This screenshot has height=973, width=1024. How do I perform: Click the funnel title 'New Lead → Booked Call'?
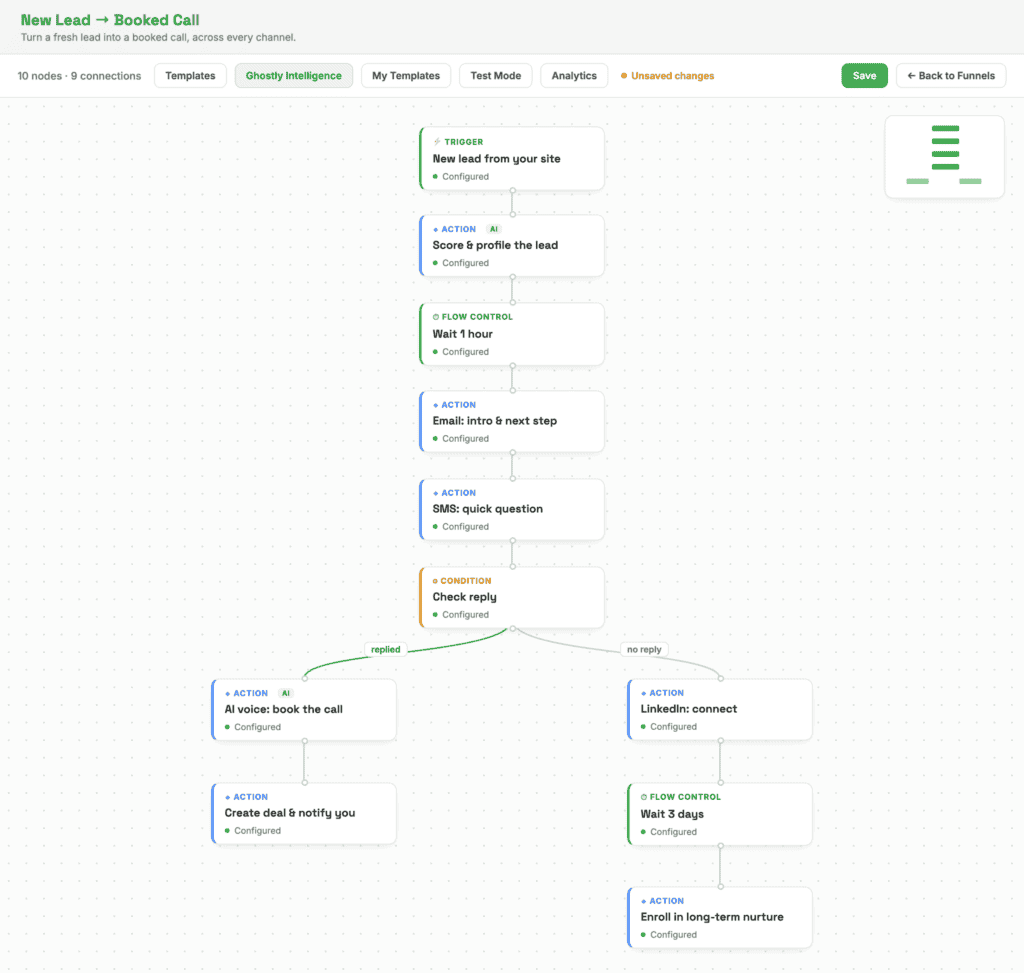110,20
